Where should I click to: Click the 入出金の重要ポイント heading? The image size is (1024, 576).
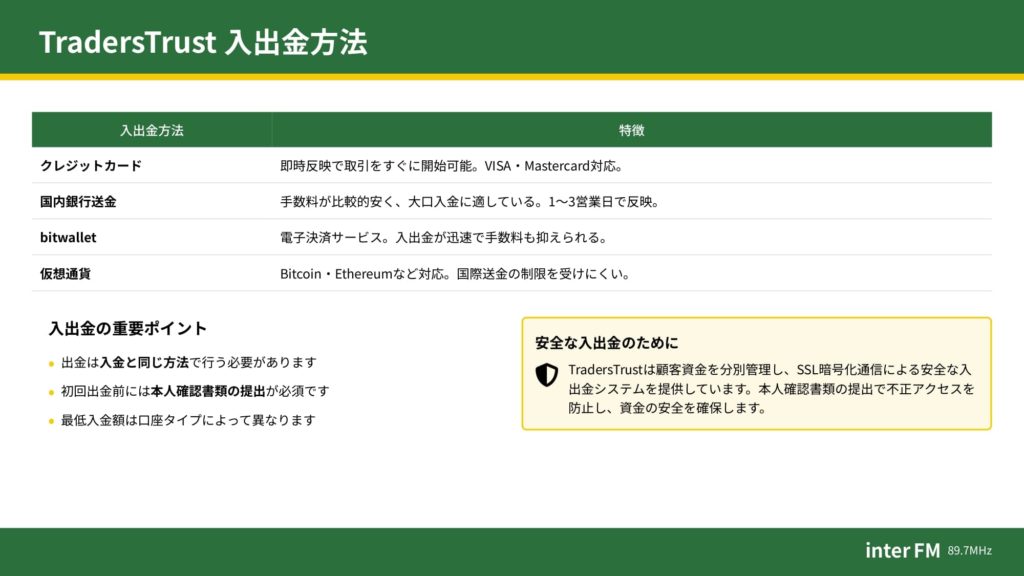[128, 328]
